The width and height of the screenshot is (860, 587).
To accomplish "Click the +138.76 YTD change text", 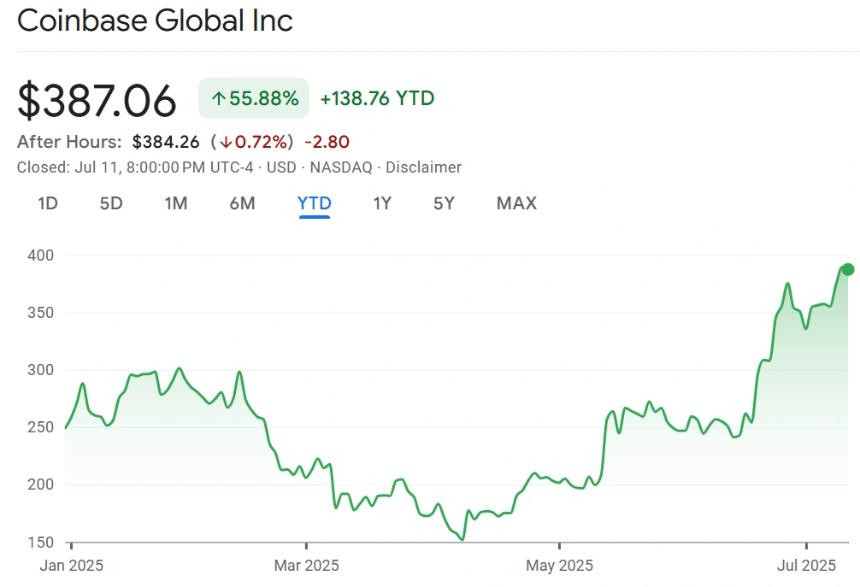I will coord(377,99).
